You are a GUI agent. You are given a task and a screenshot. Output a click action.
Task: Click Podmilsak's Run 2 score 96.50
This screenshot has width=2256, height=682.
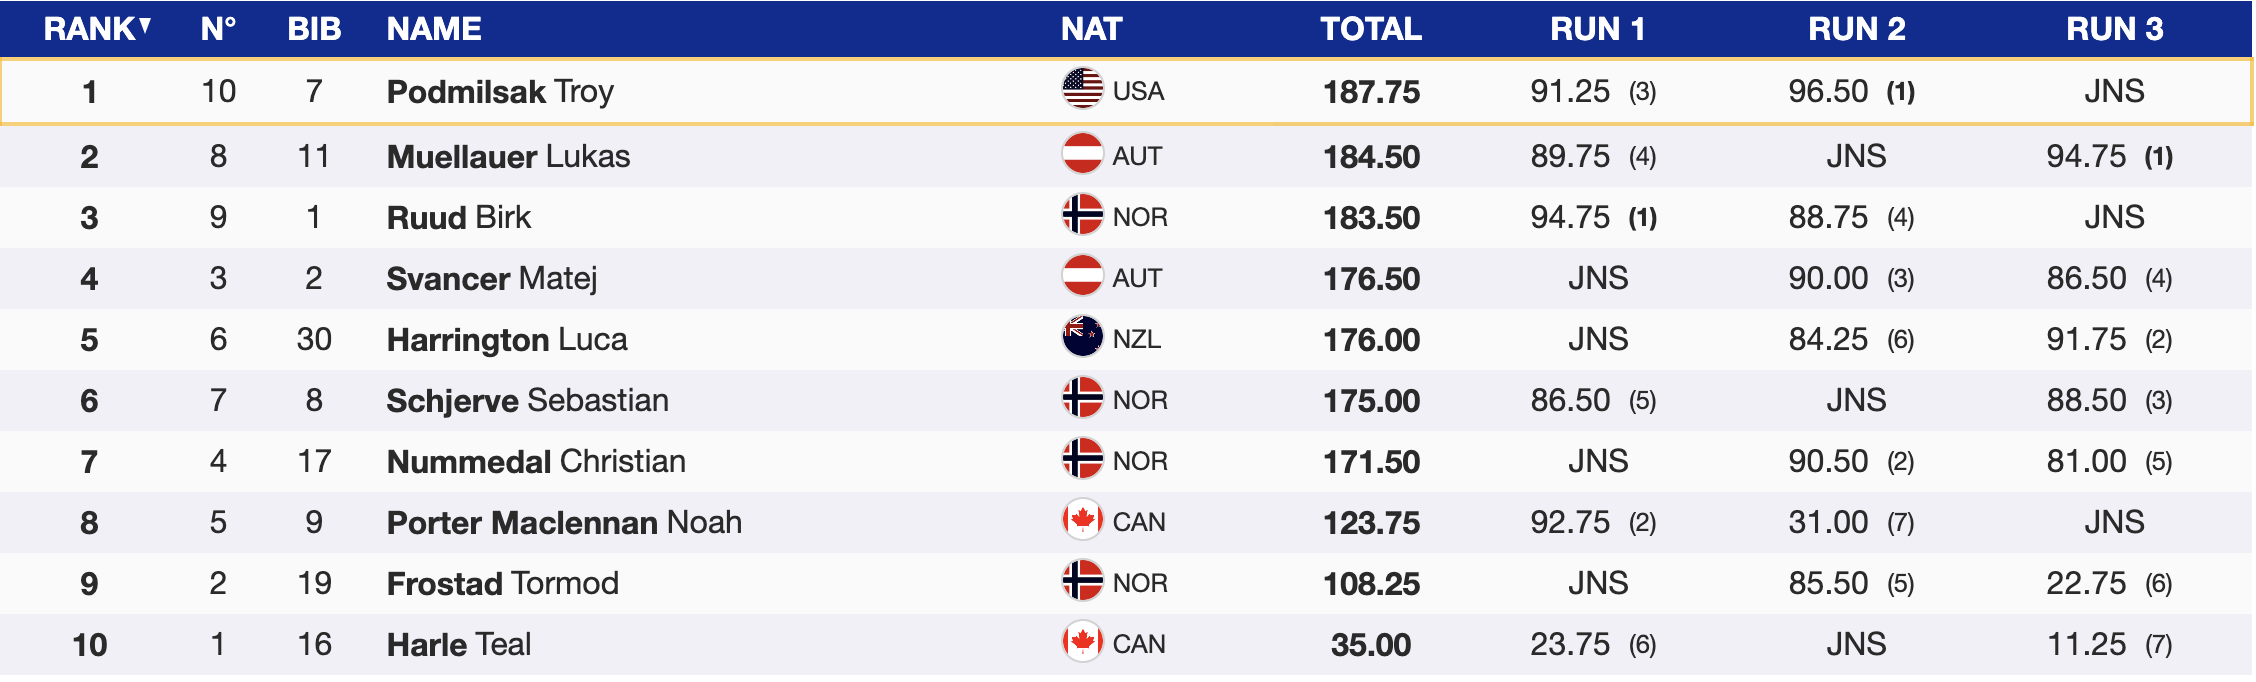[x=1828, y=92]
